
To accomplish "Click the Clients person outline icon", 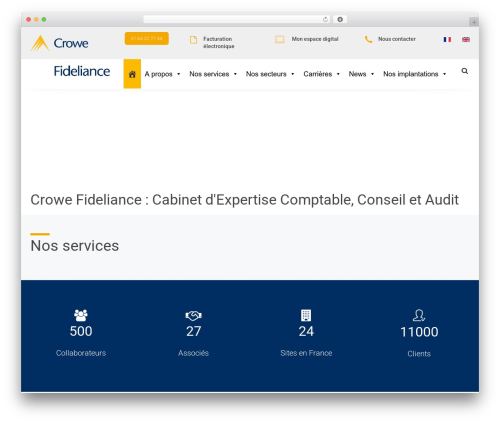I will pyautogui.click(x=419, y=315).
